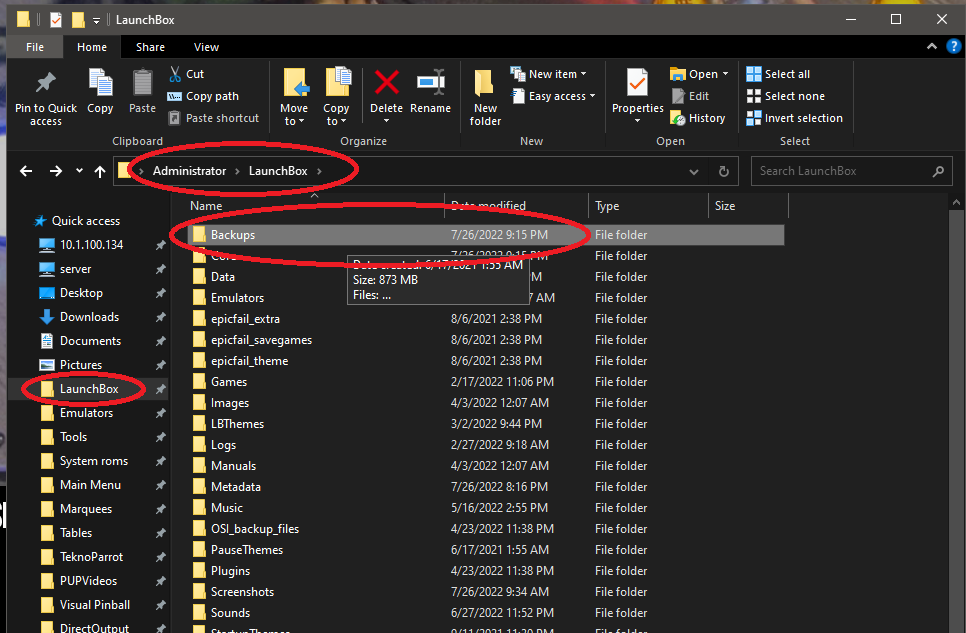Refresh the LaunchBox folder view
The image size is (966, 633).
tap(724, 171)
